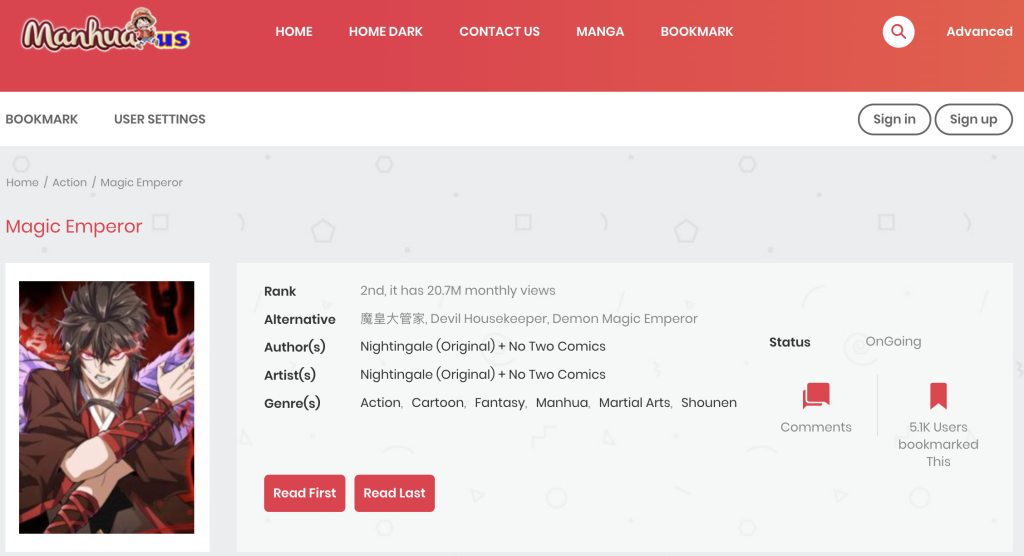Click the magnifying glass search icon
1024x556 pixels.
point(898,32)
